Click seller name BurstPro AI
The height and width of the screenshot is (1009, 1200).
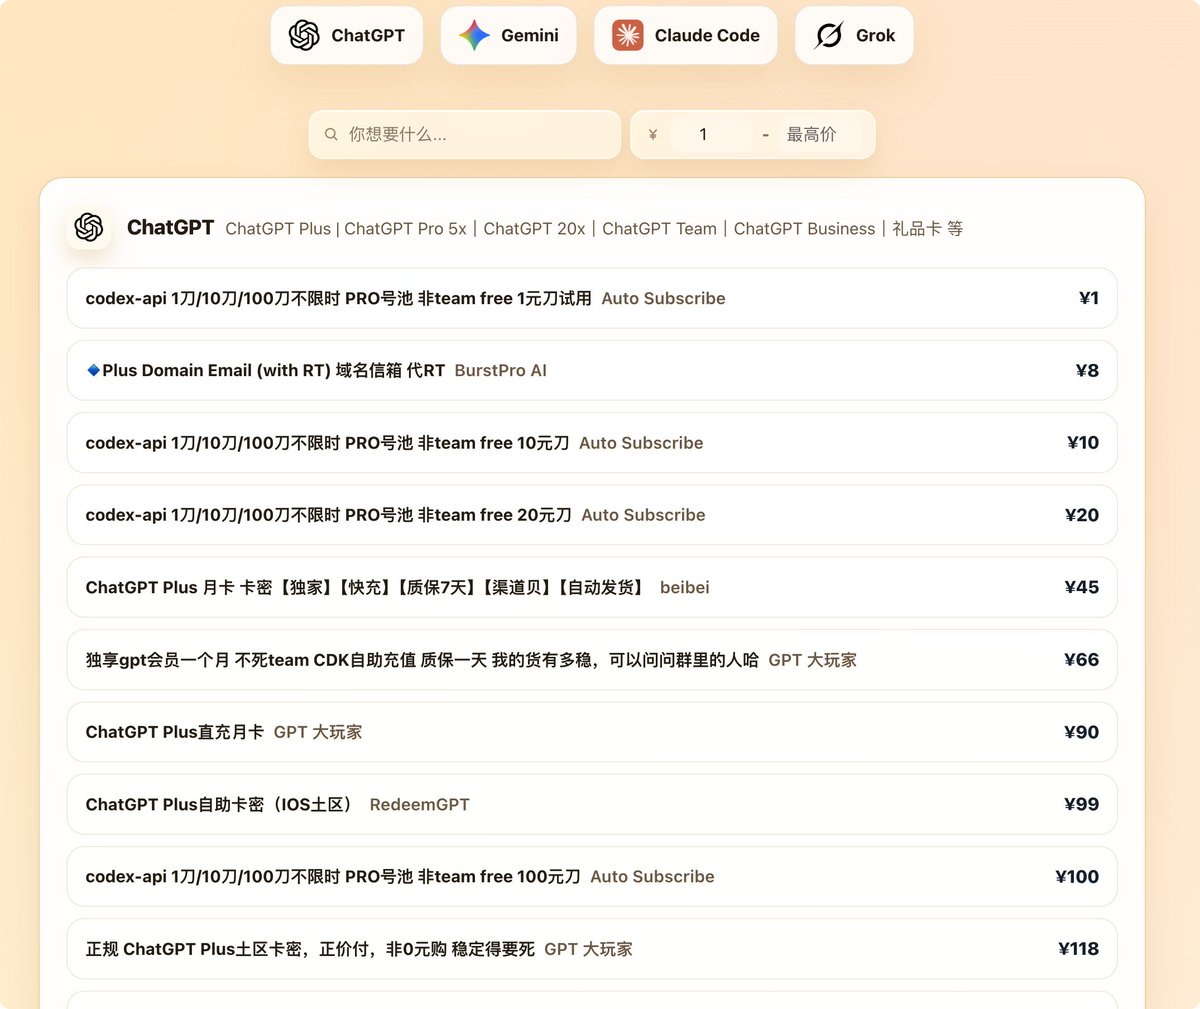501,370
